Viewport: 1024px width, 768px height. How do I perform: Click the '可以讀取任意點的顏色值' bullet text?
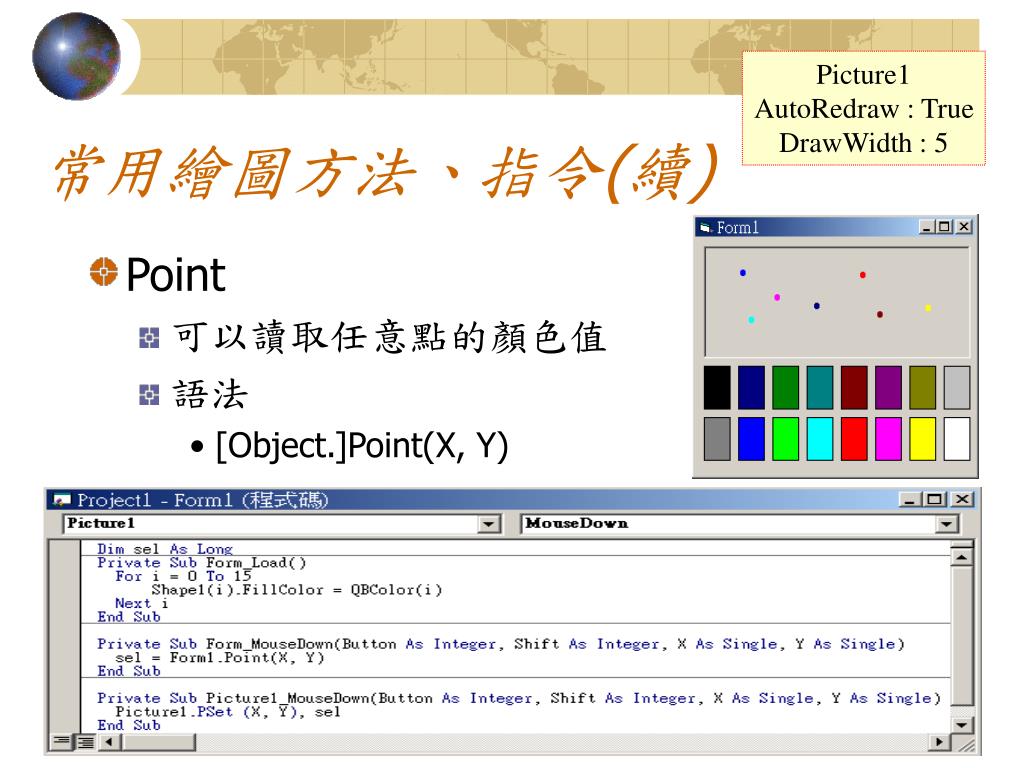390,338
